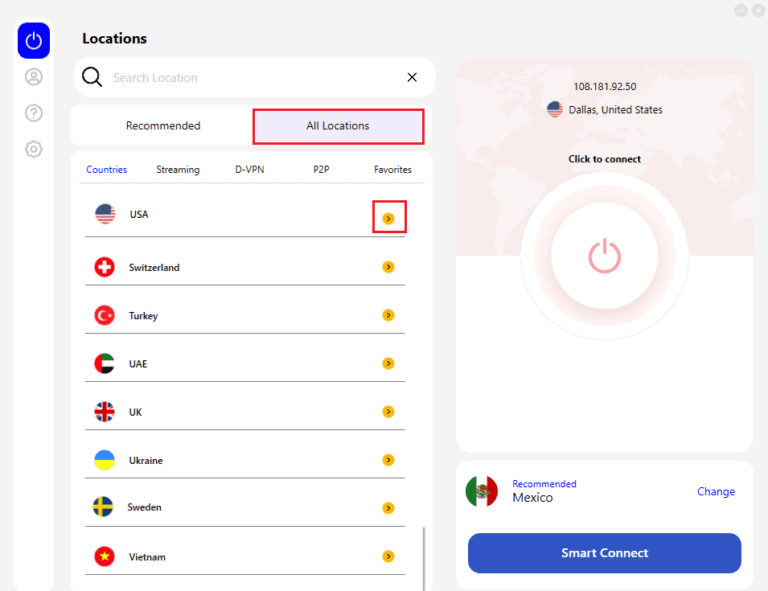
Task: Click the Mexico flag icon
Action: point(481,491)
